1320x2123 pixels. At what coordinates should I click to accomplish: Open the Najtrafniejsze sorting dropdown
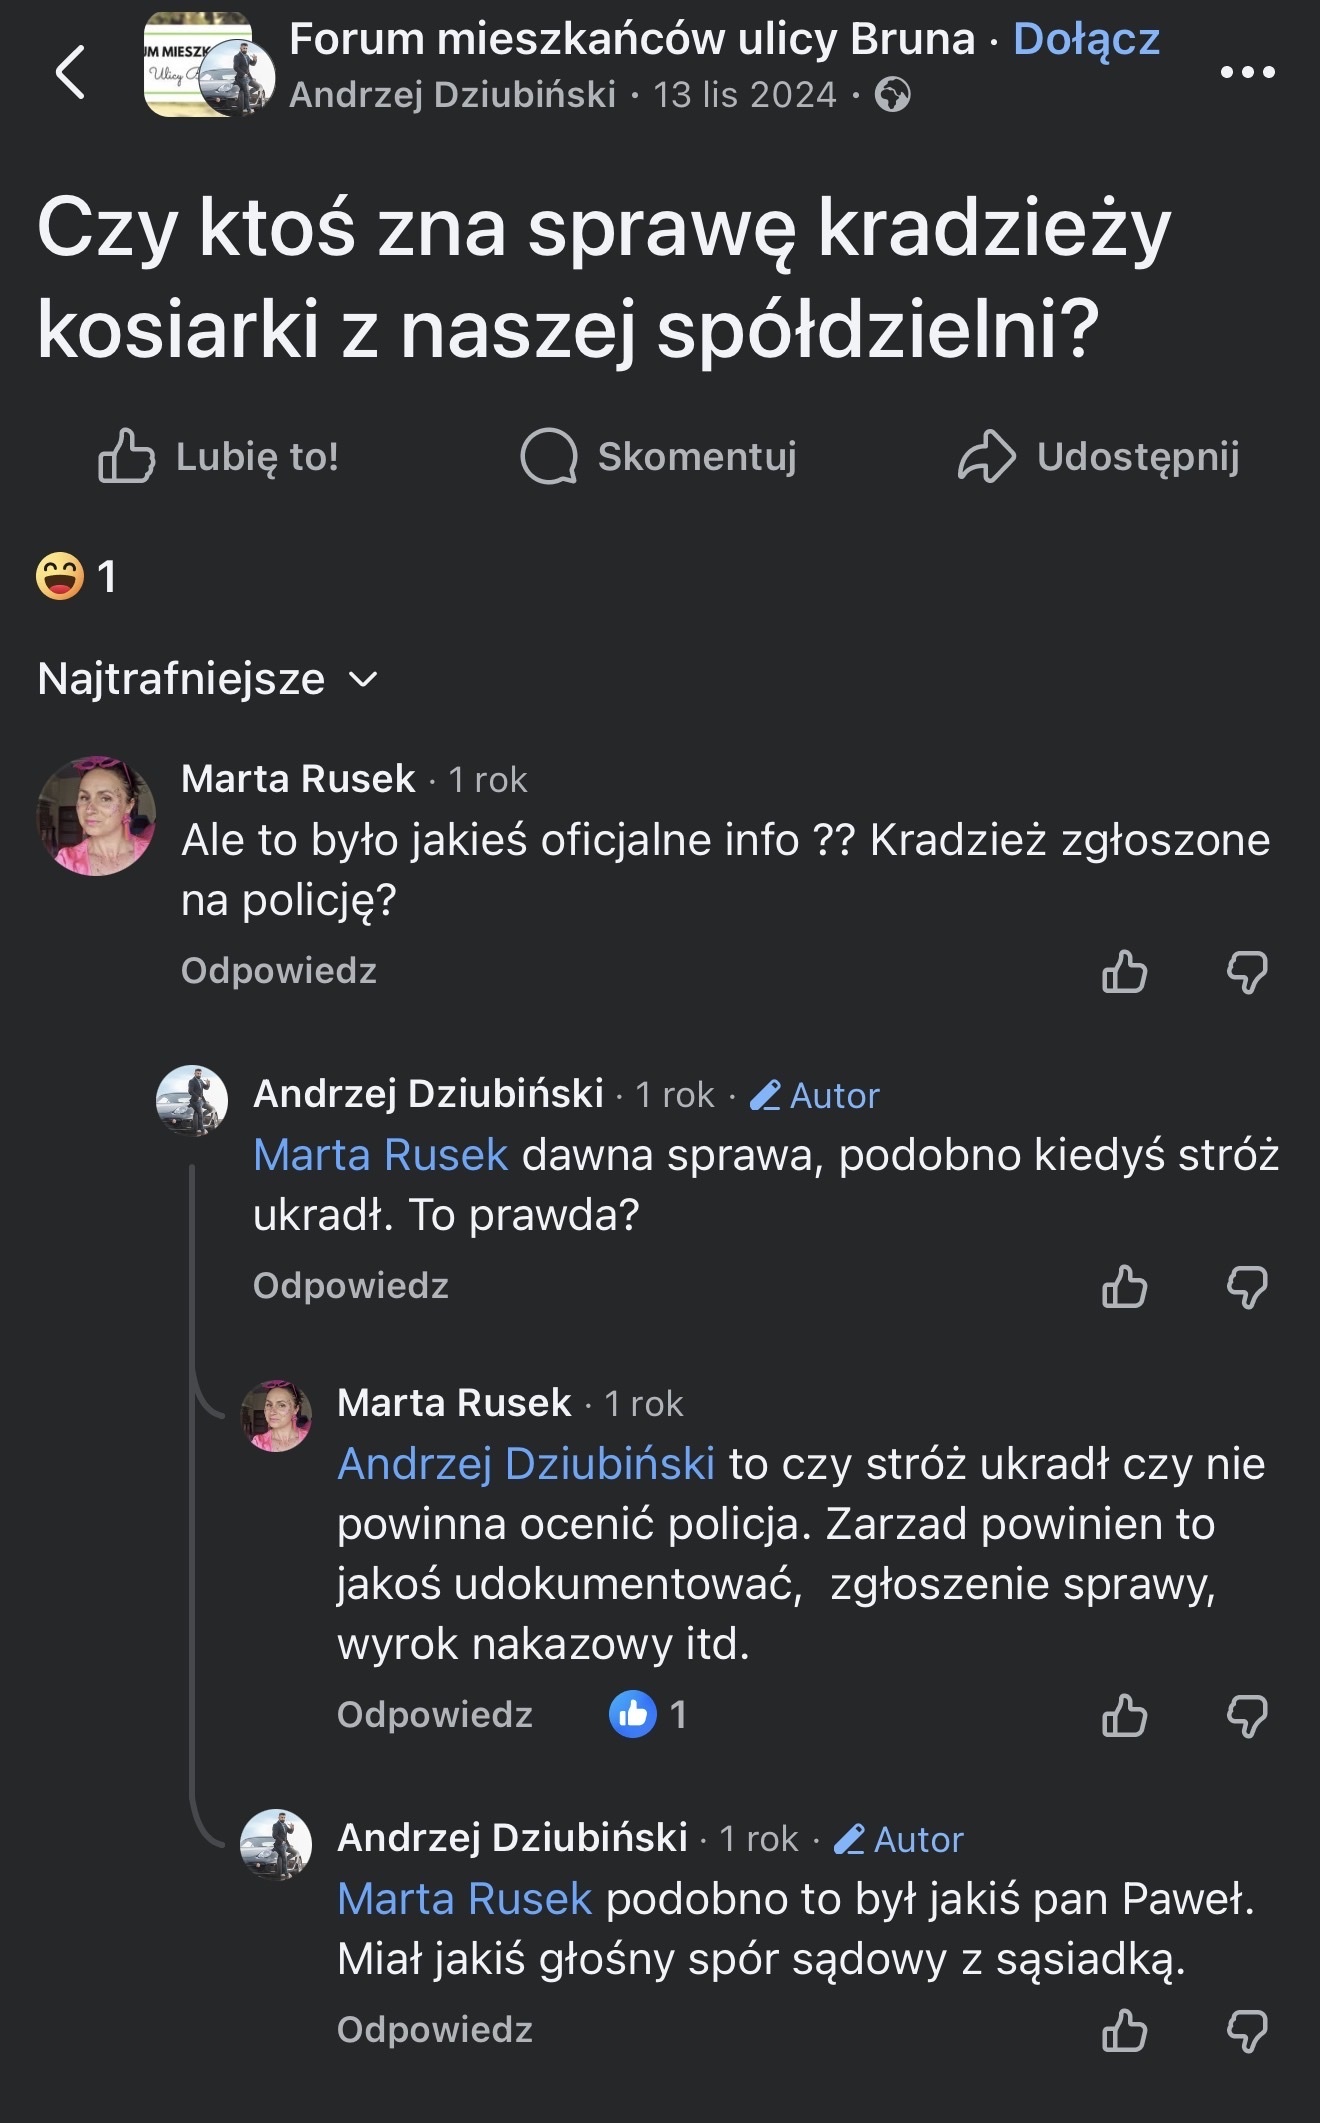(208, 679)
